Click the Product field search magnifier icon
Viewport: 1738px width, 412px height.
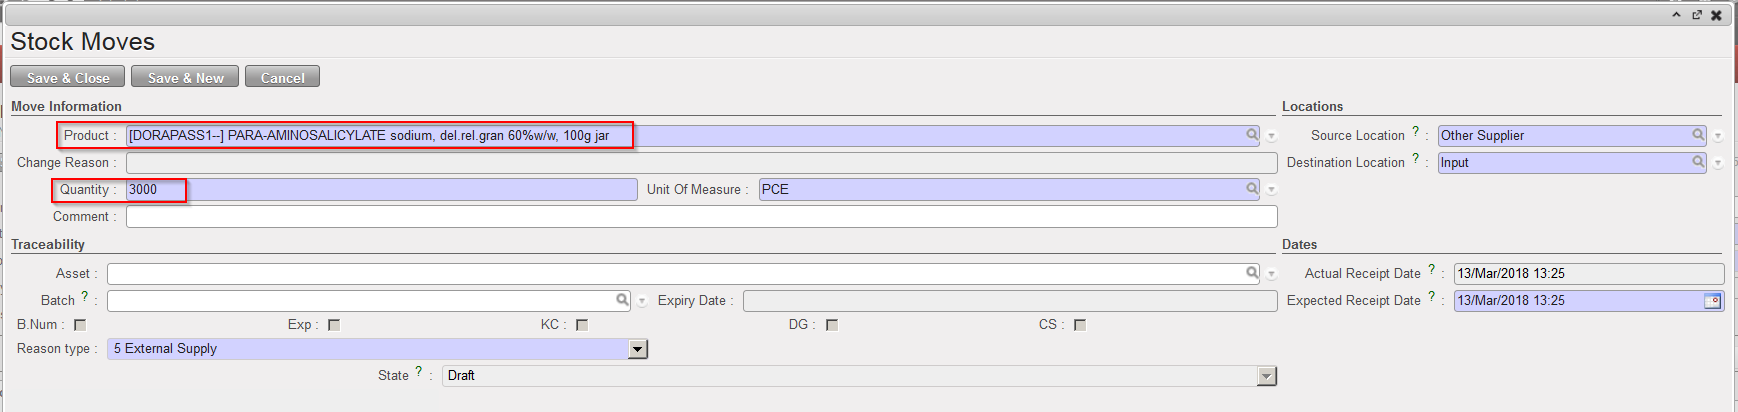click(1251, 134)
